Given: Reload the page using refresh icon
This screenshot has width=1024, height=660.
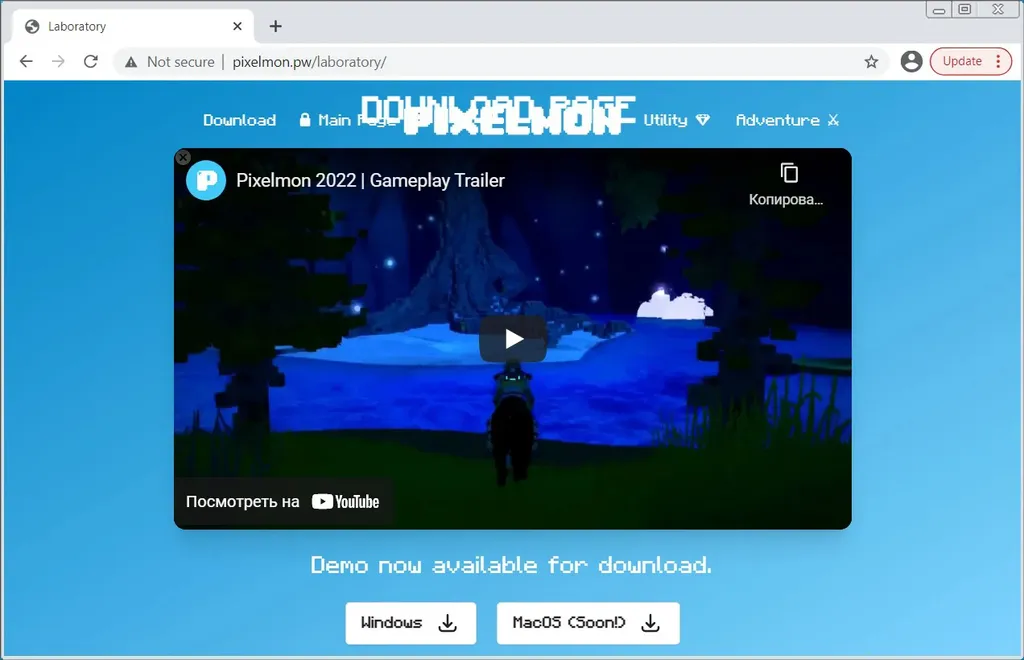Looking at the screenshot, I should [x=90, y=62].
